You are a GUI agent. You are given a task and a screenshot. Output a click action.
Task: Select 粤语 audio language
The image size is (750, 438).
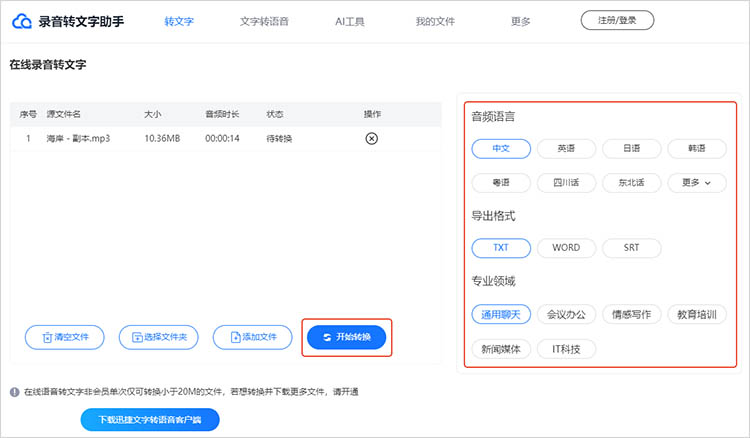[501, 183]
